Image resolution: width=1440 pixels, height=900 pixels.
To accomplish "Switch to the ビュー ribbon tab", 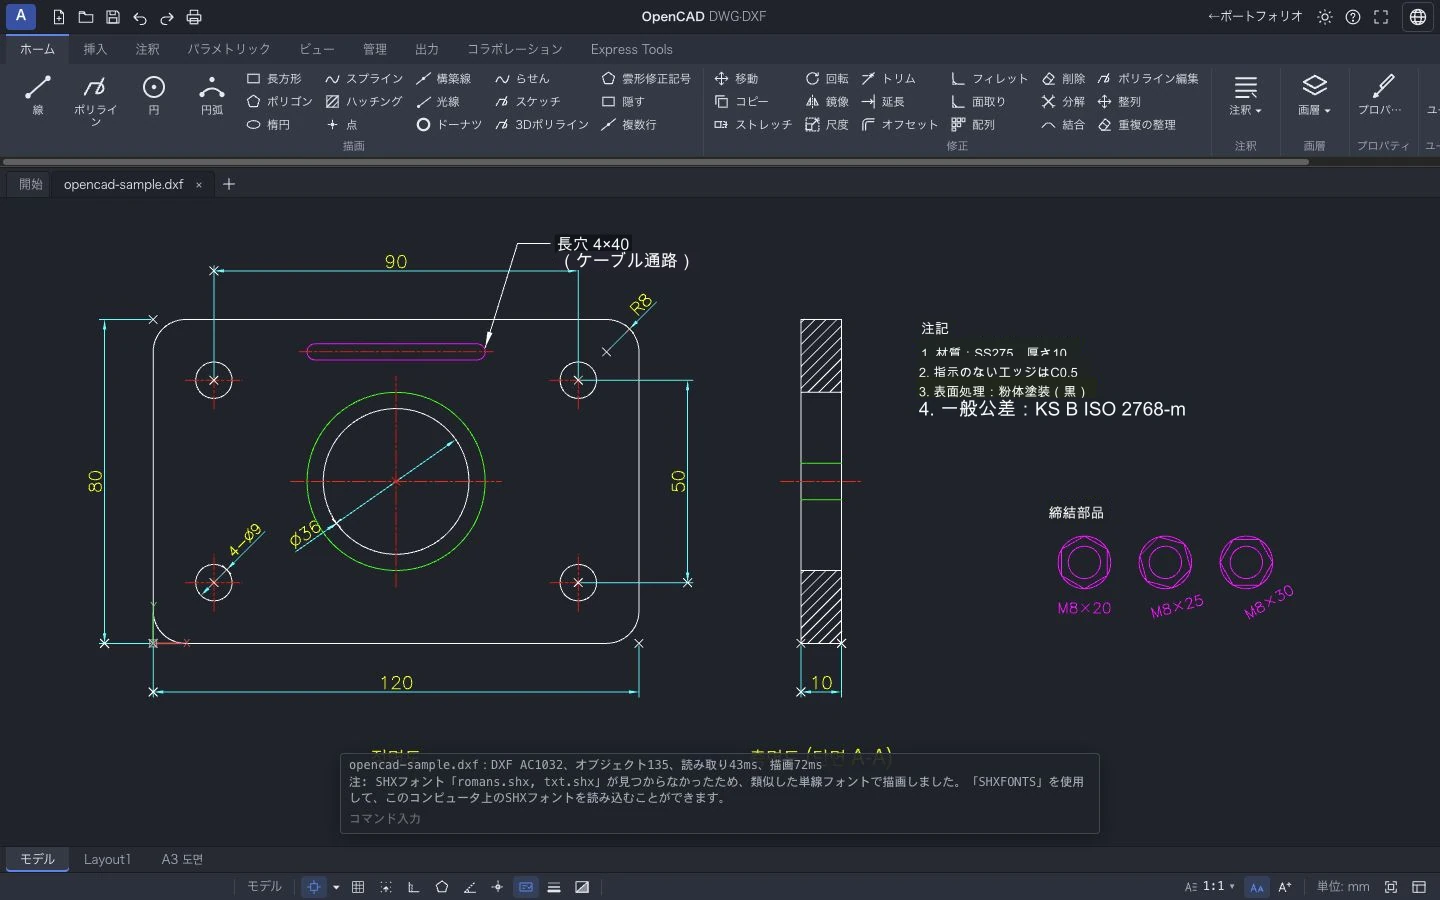I will pyautogui.click(x=317, y=49).
